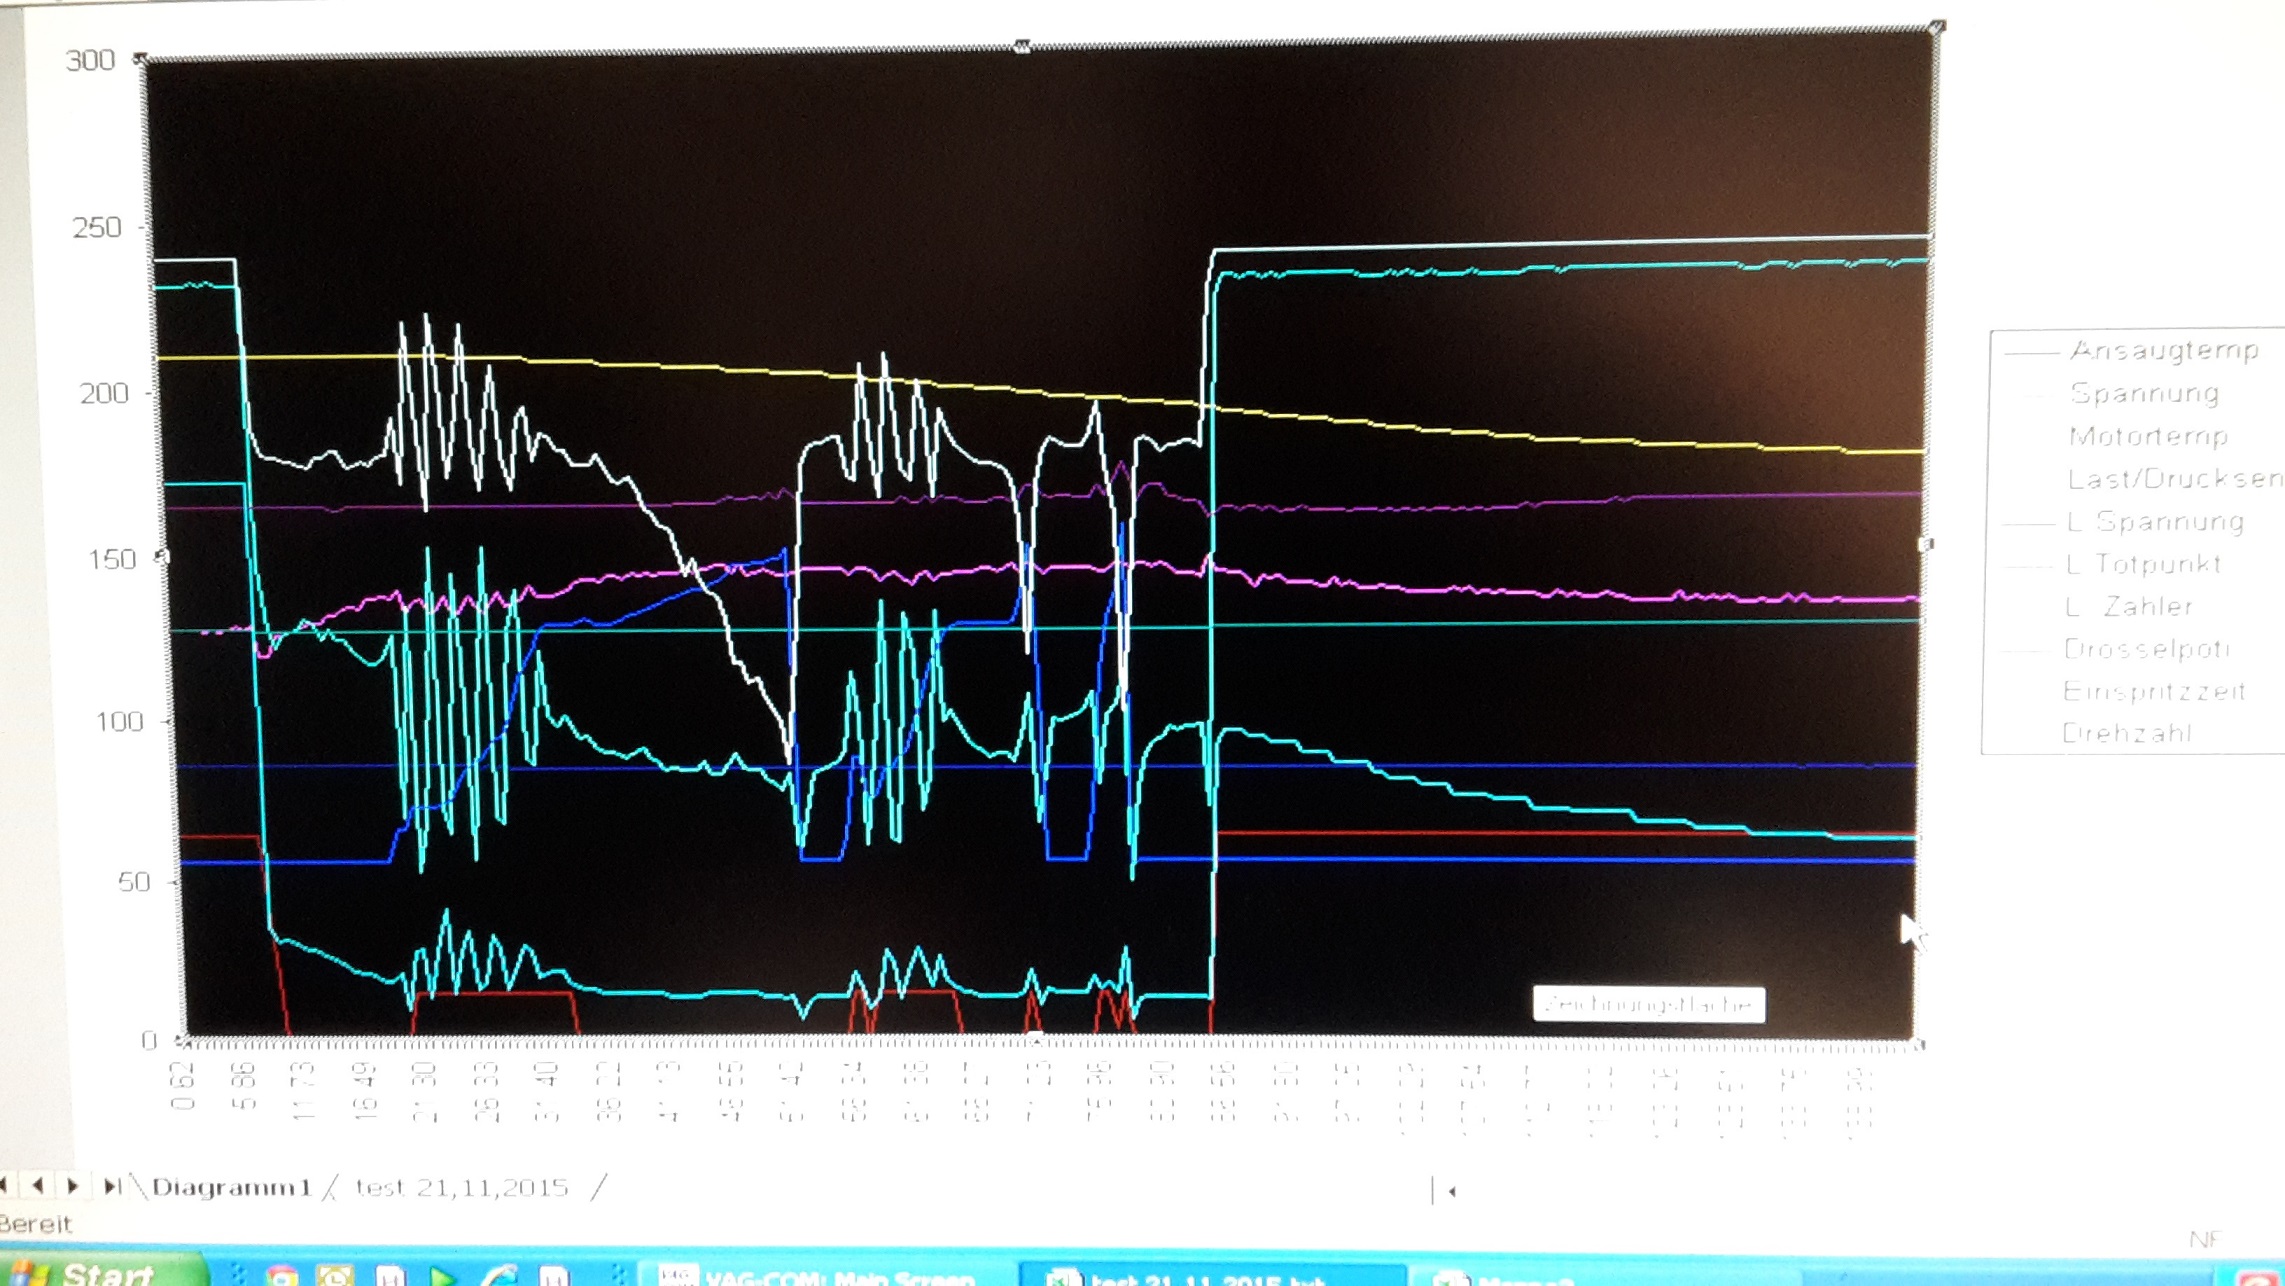Click the Einspritzzeit legend entry

2154,692
